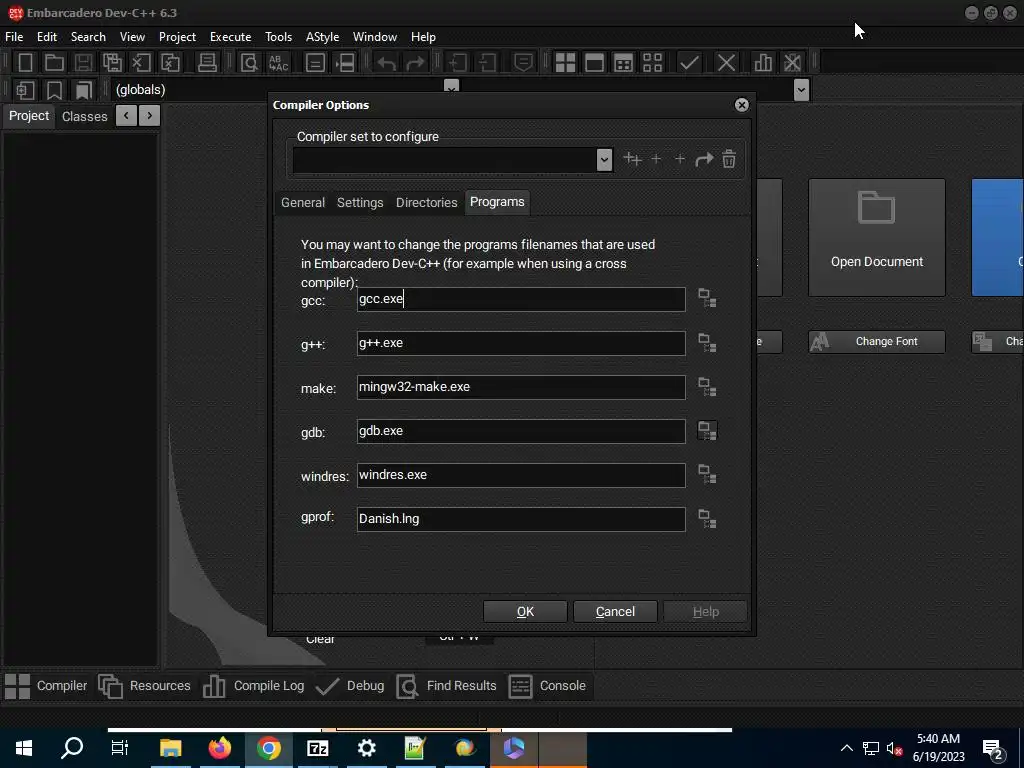
Task: Click browse icon next to make field
Action: 707,387
